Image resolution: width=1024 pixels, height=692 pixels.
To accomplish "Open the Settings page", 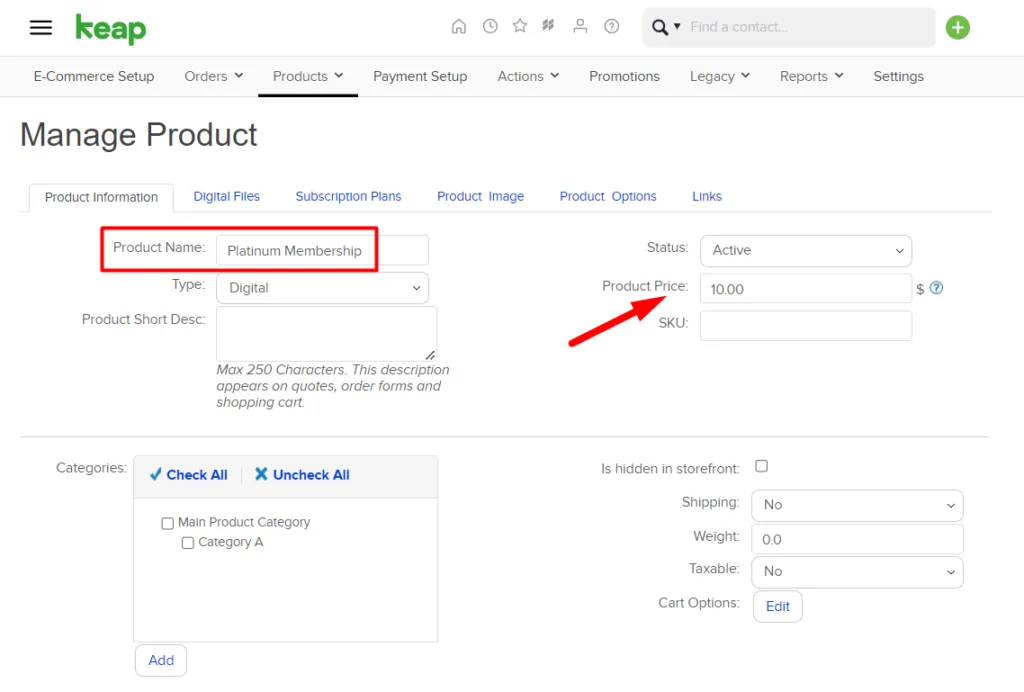I will click(898, 76).
